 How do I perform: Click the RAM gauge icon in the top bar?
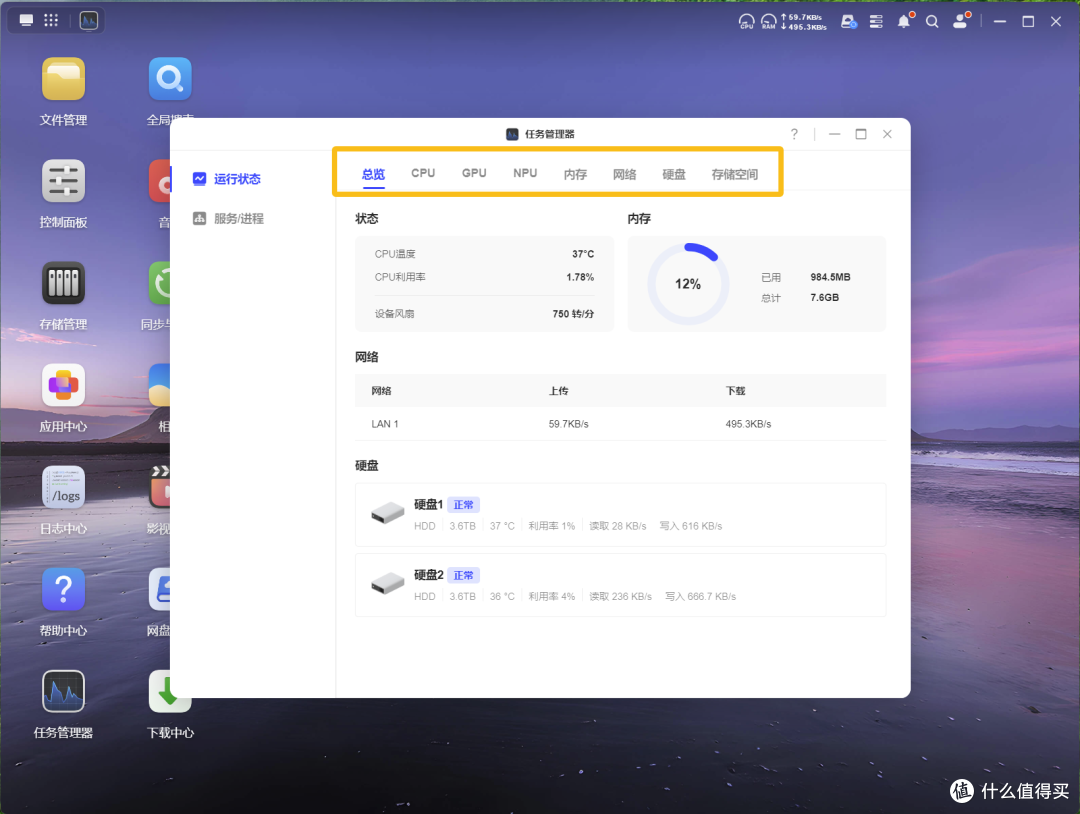click(769, 21)
